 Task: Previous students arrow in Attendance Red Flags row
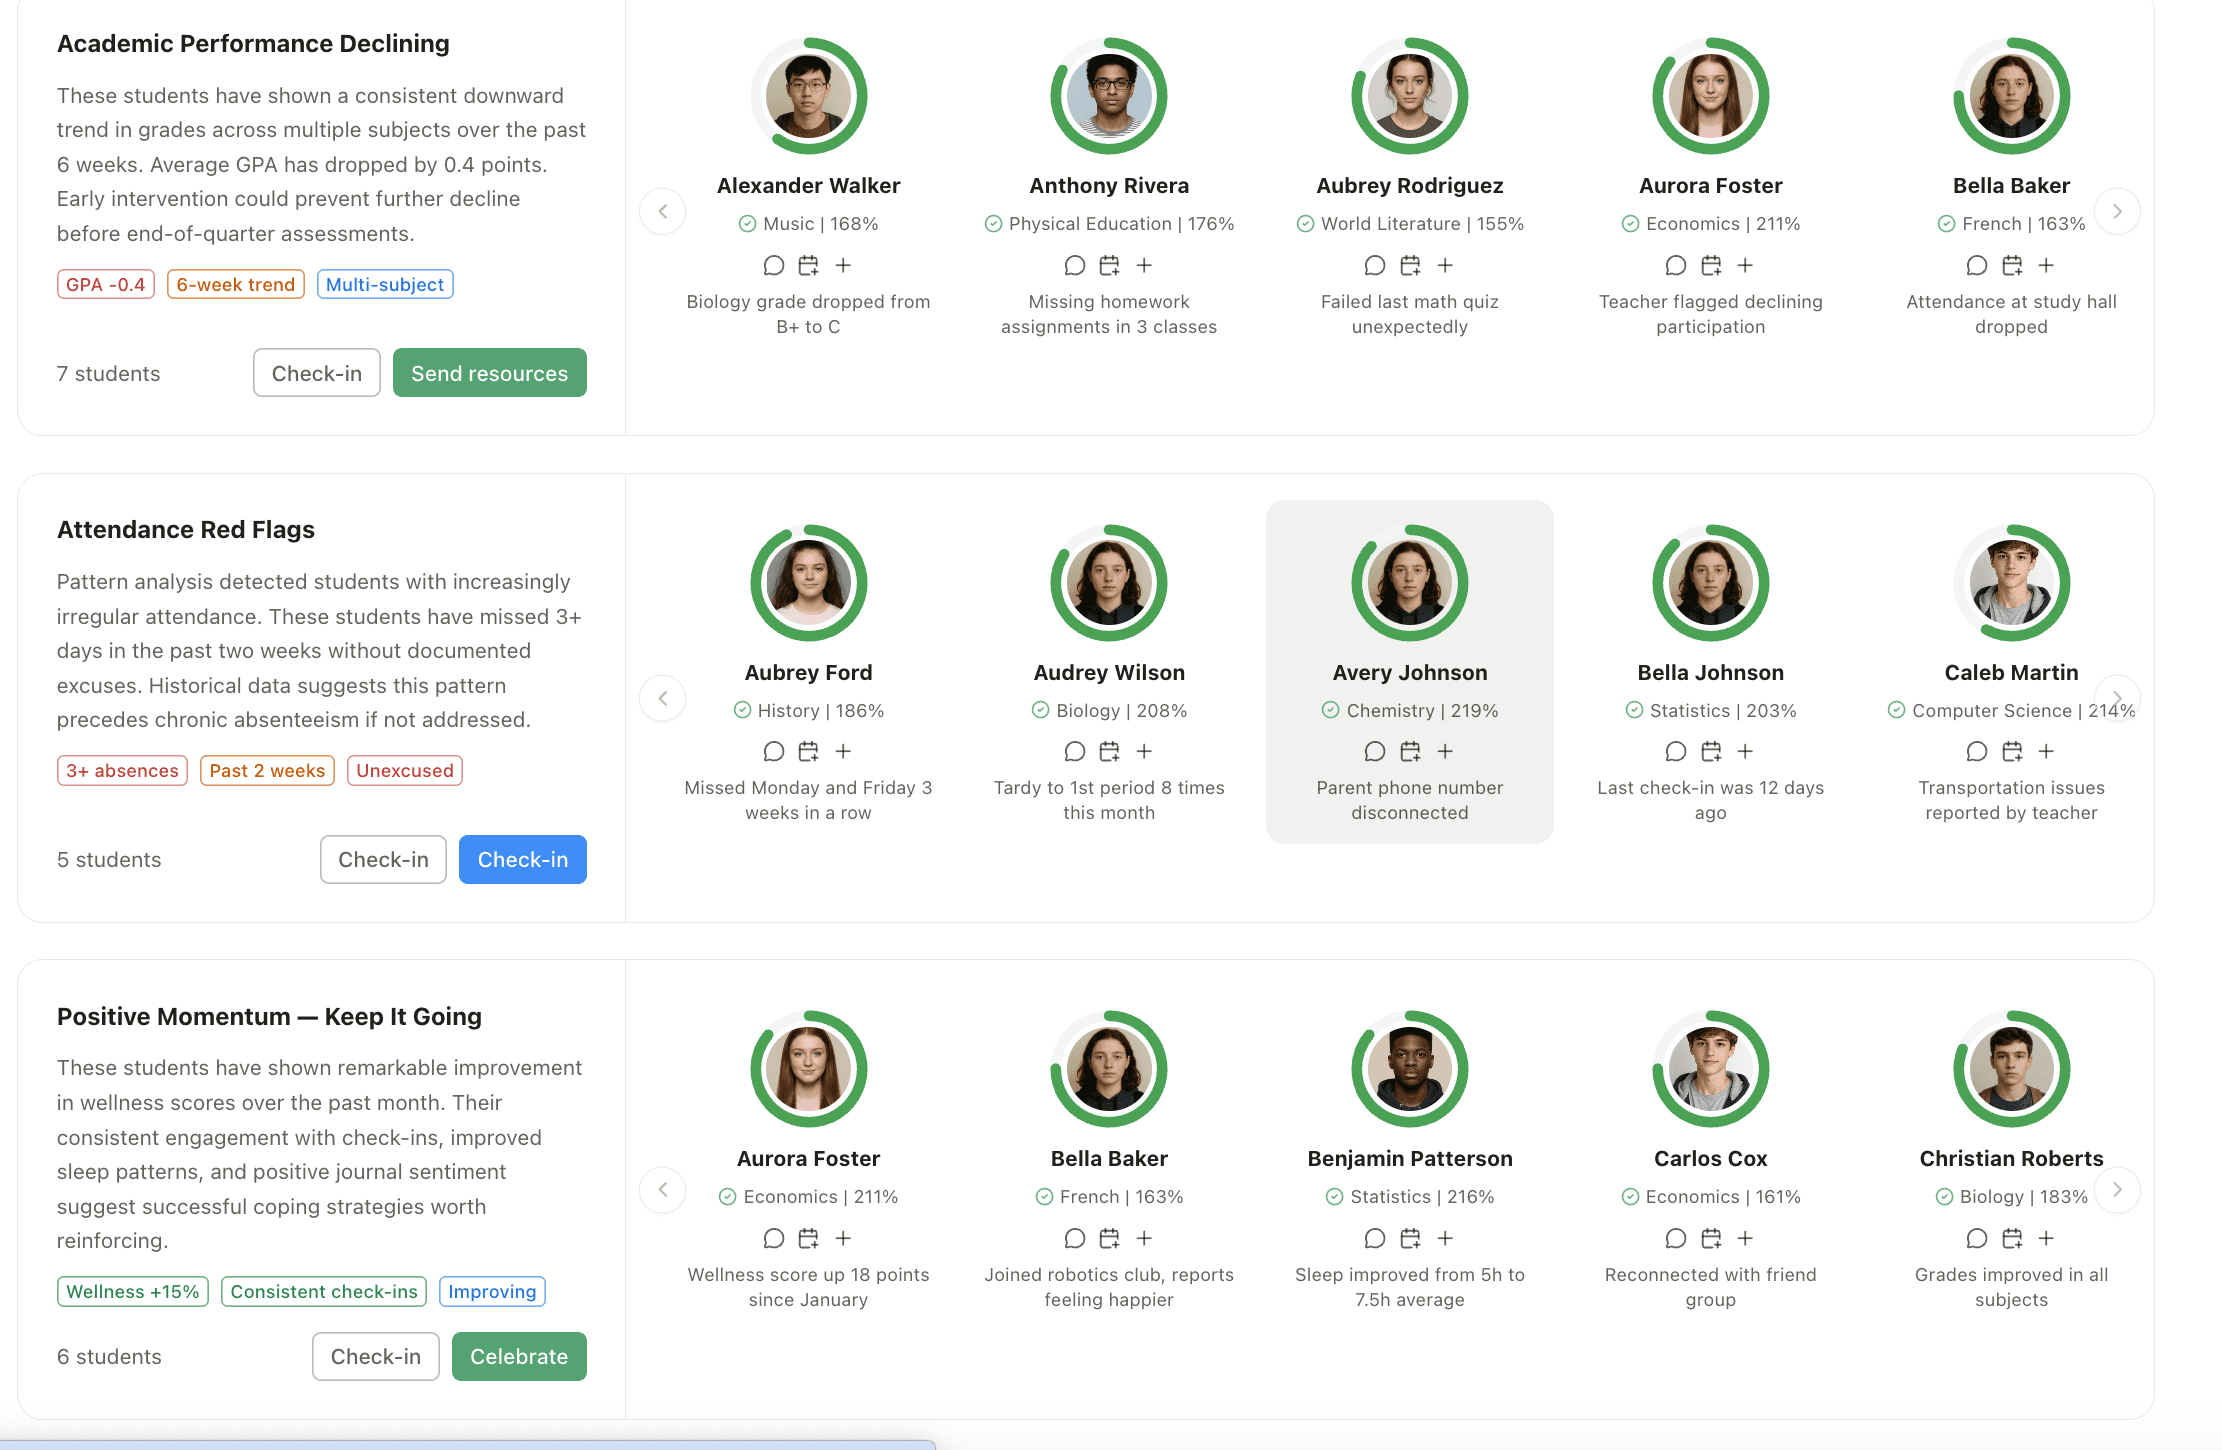(x=662, y=698)
